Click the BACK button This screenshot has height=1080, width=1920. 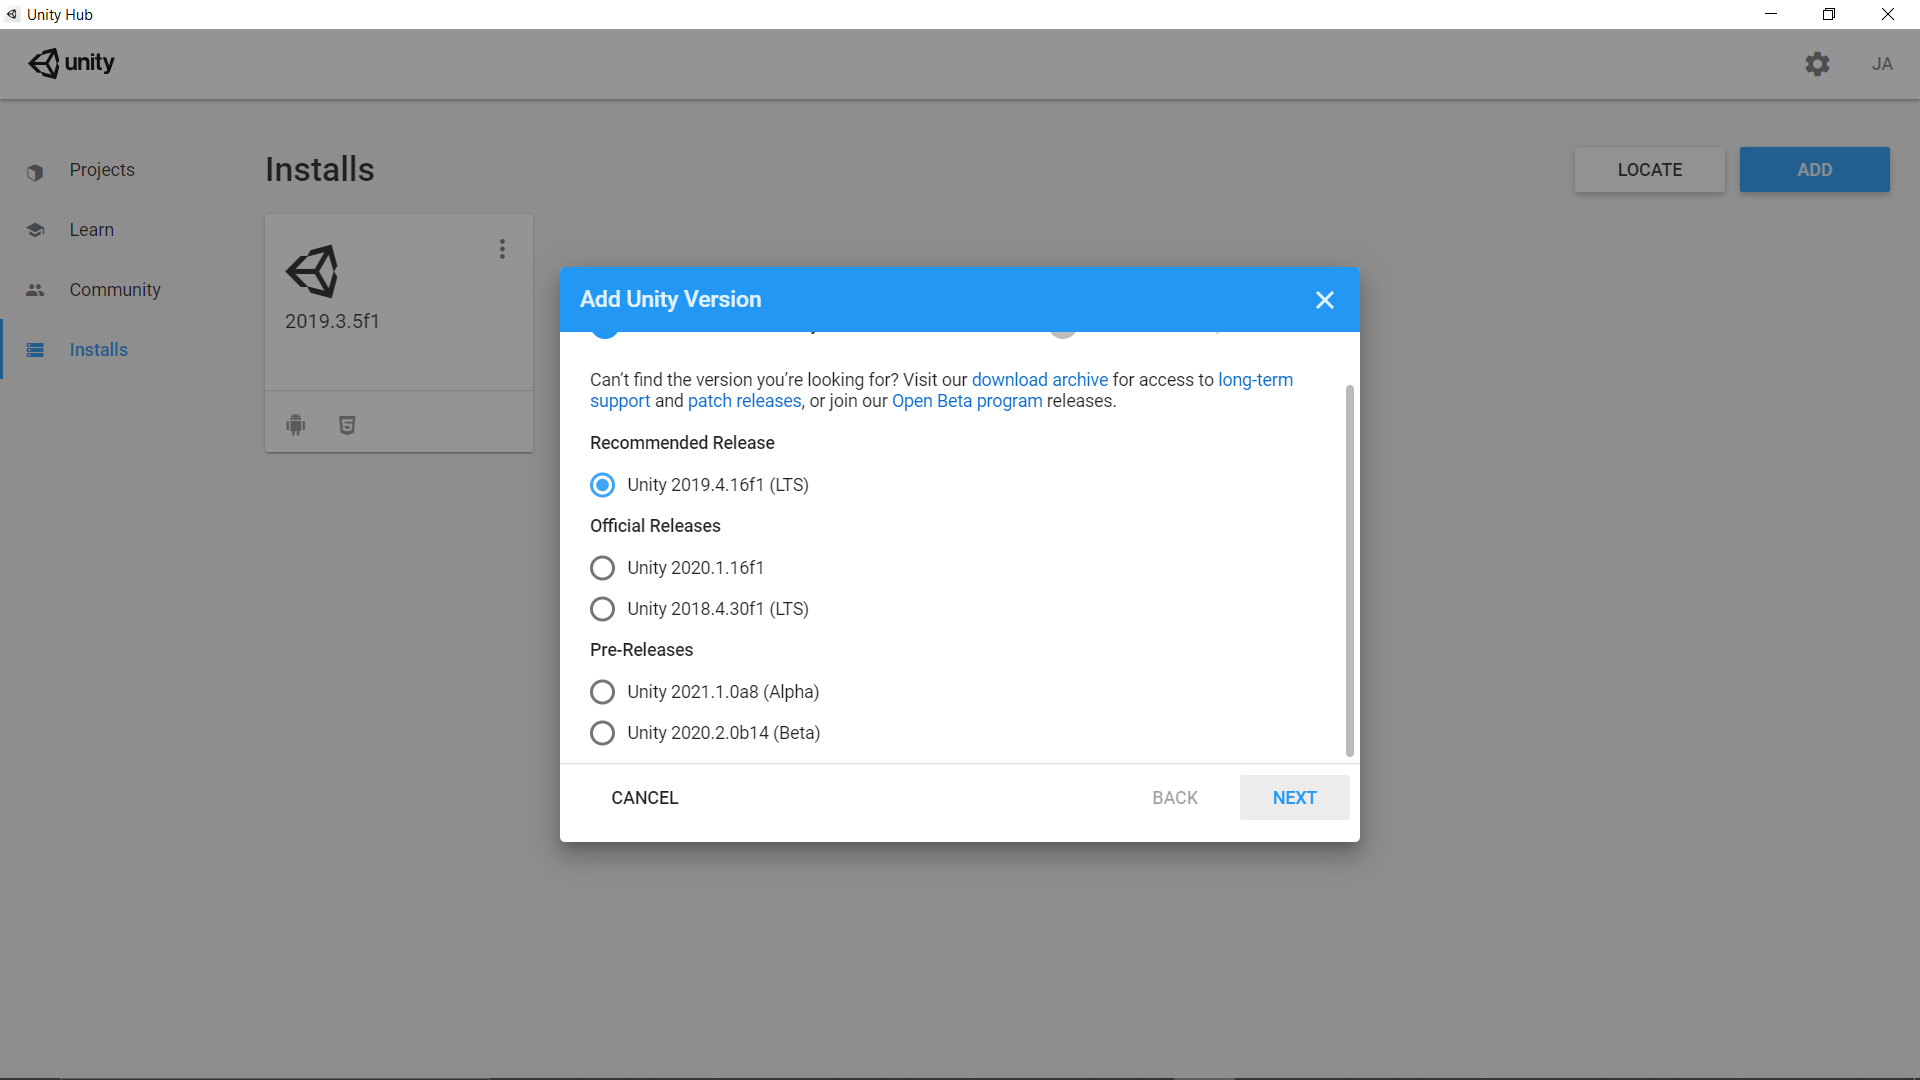pyautogui.click(x=1175, y=798)
